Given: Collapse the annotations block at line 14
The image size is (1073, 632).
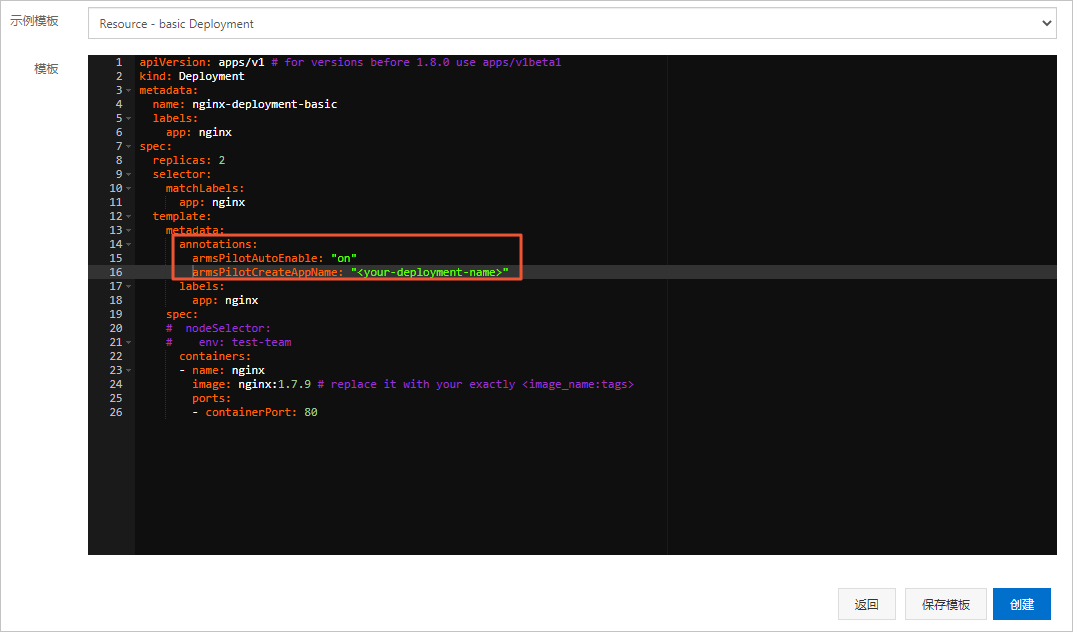Looking at the screenshot, I should pyautogui.click(x=129, y=244).
